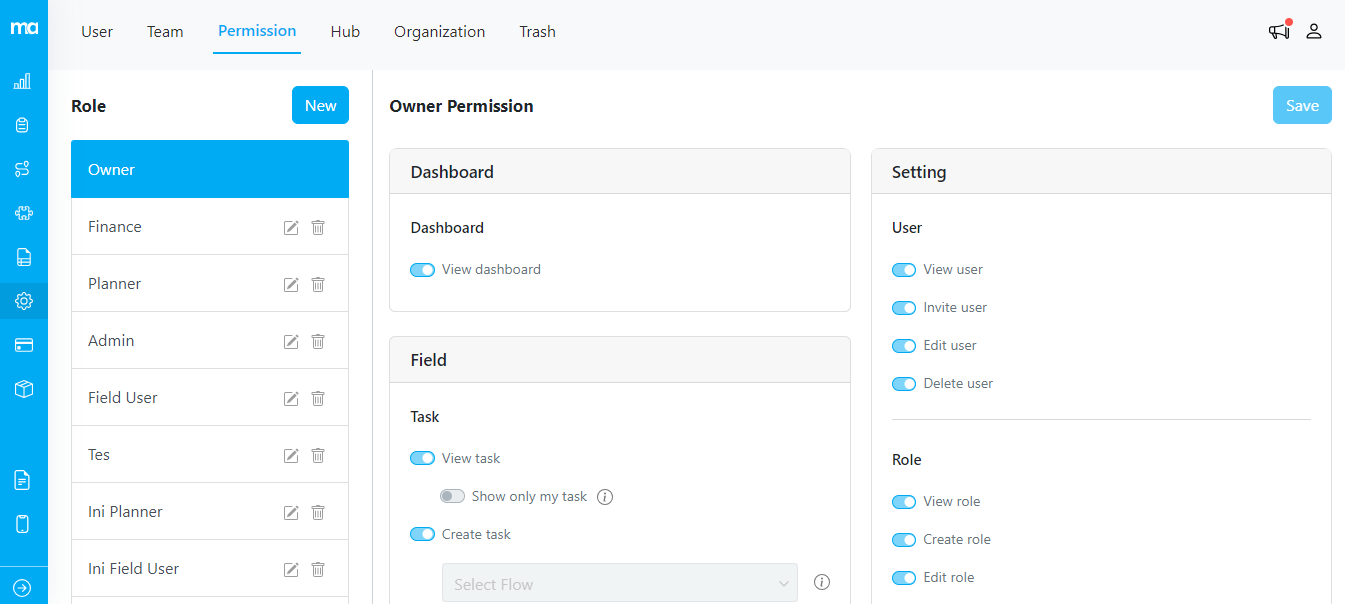This screenshot has width=1345, height=604.
Task: Toggle the View dashboard switch
Action: [423, 270]
